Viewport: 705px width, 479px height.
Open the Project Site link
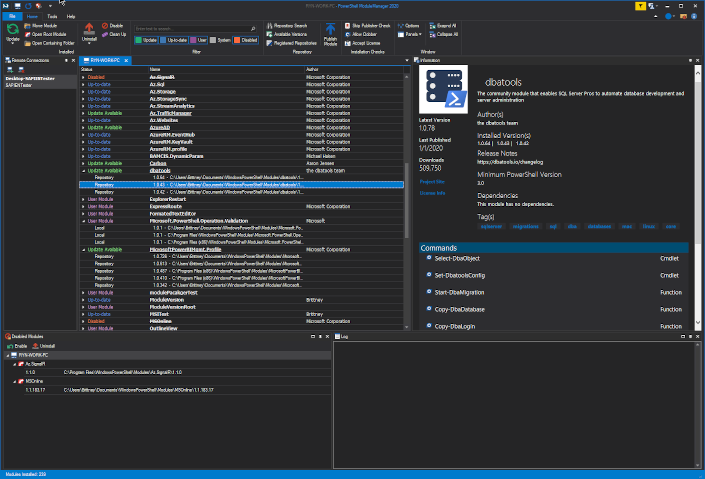click(x=432, y=182)
